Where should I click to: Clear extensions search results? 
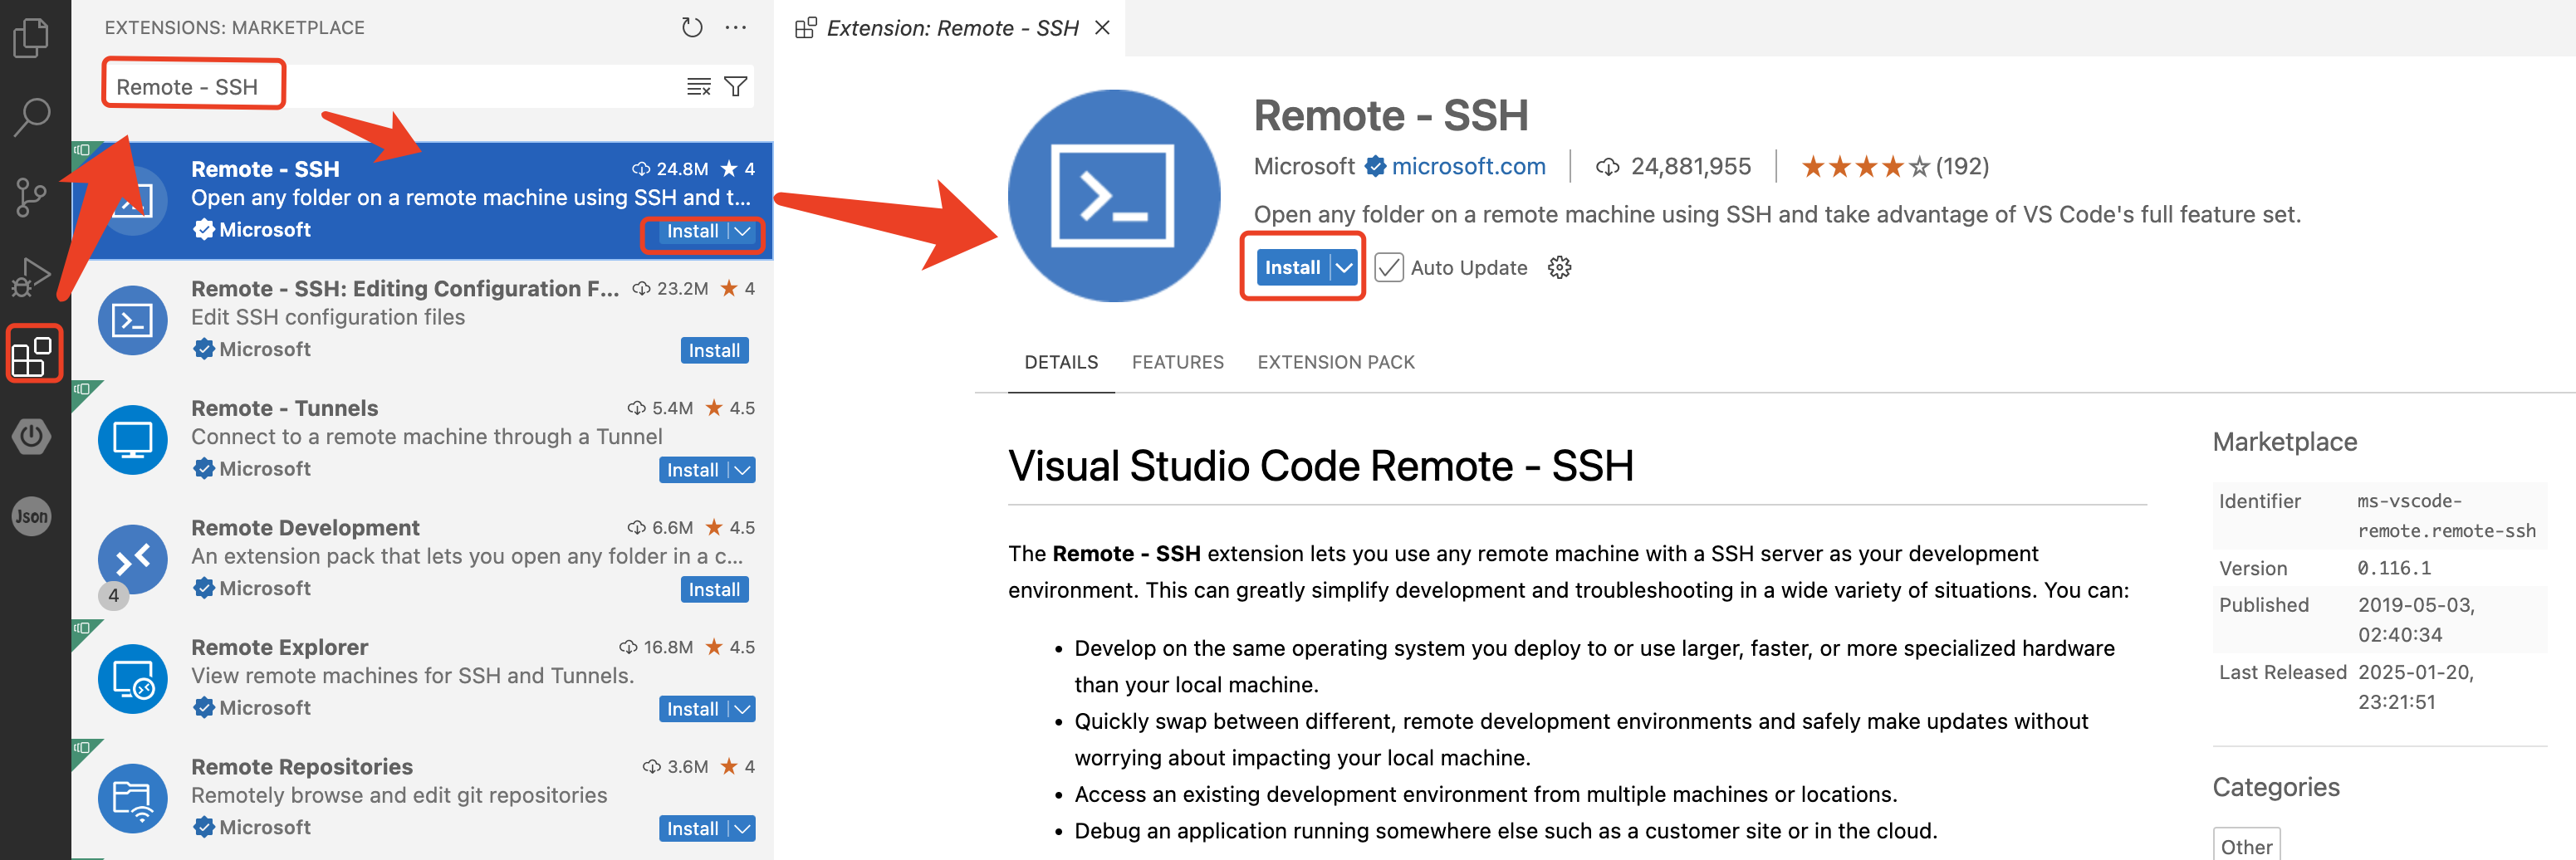698,87
